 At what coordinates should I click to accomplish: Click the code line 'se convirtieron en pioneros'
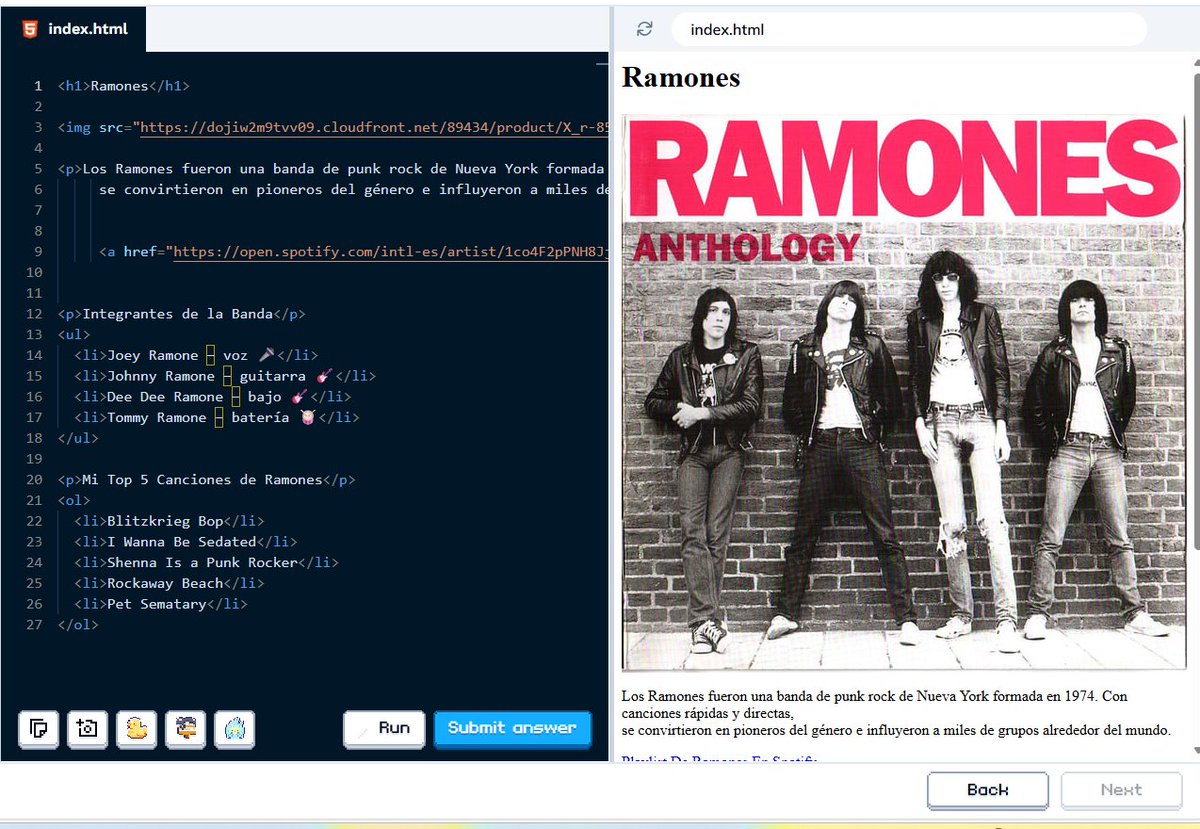click(353, 189)
